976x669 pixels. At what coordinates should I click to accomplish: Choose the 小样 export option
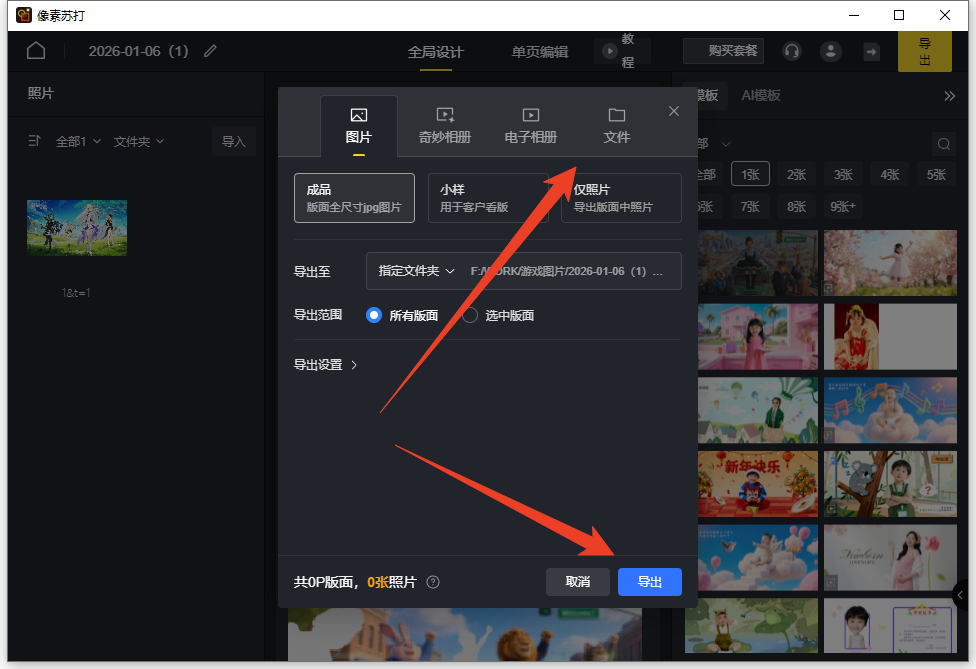click(x=488, y=198)
